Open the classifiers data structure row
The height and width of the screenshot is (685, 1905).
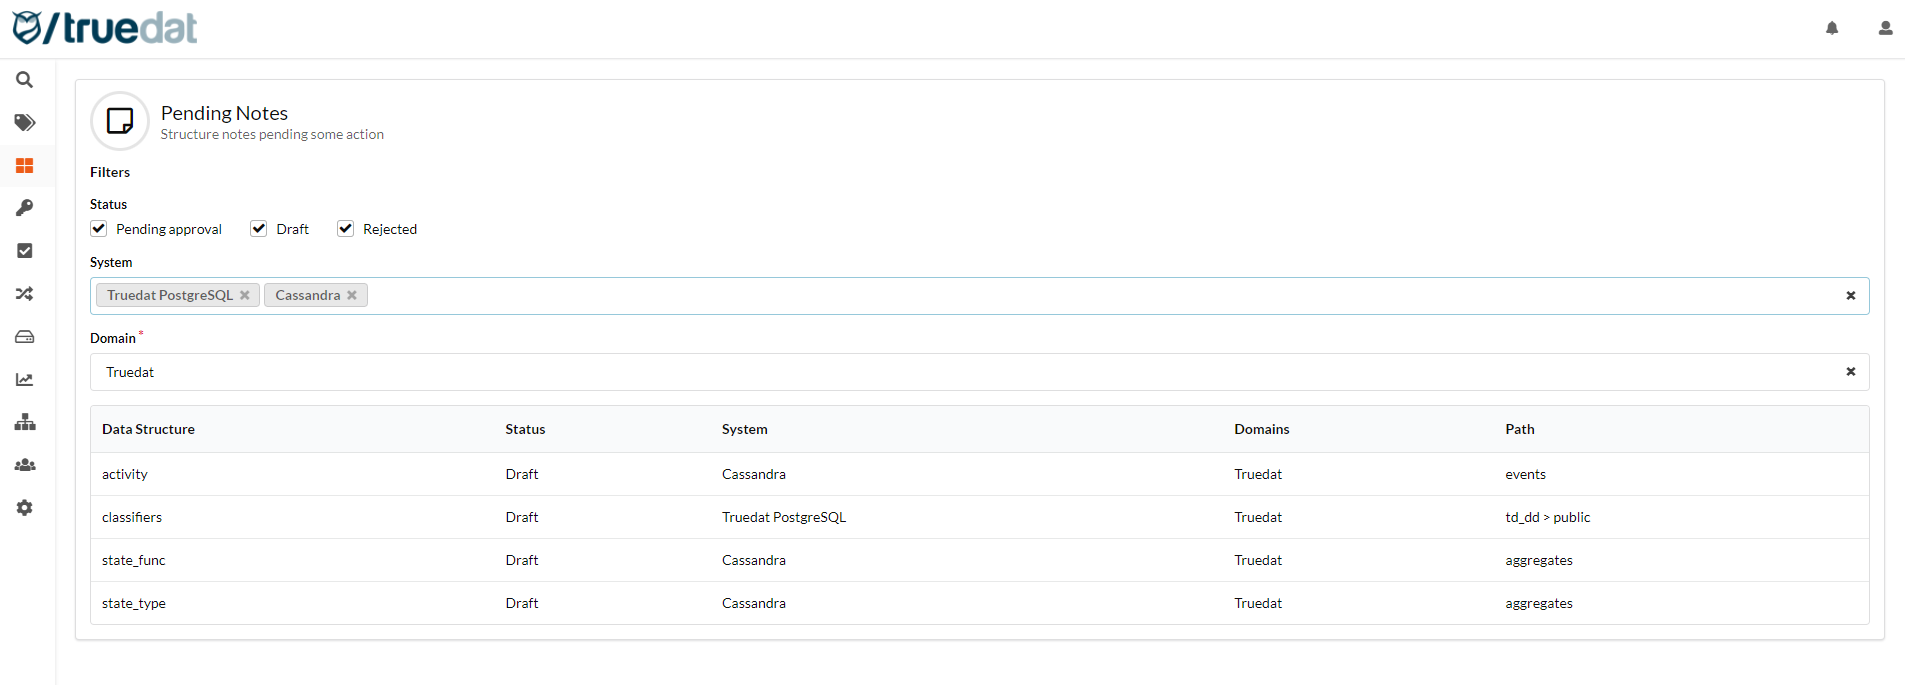click(x=132, y=517)
